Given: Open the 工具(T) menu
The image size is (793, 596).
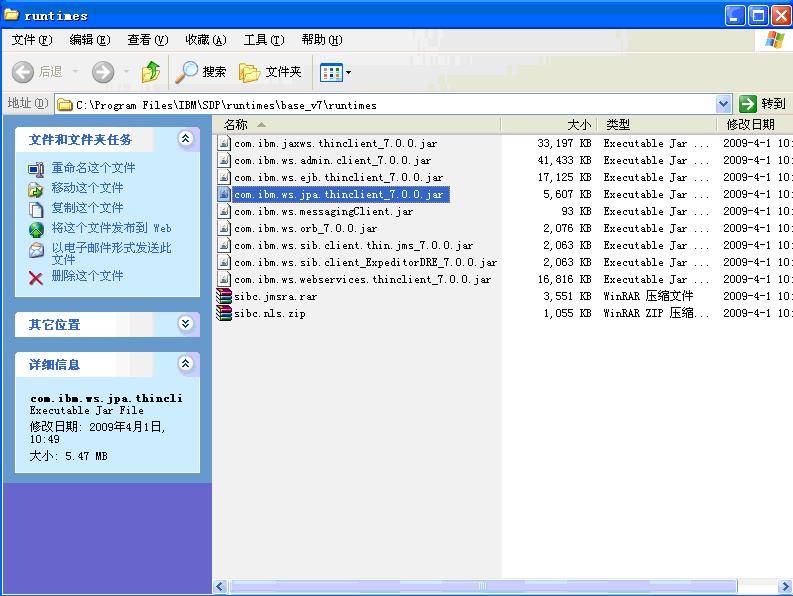Looking at the screenshot, I should [264, 39].
